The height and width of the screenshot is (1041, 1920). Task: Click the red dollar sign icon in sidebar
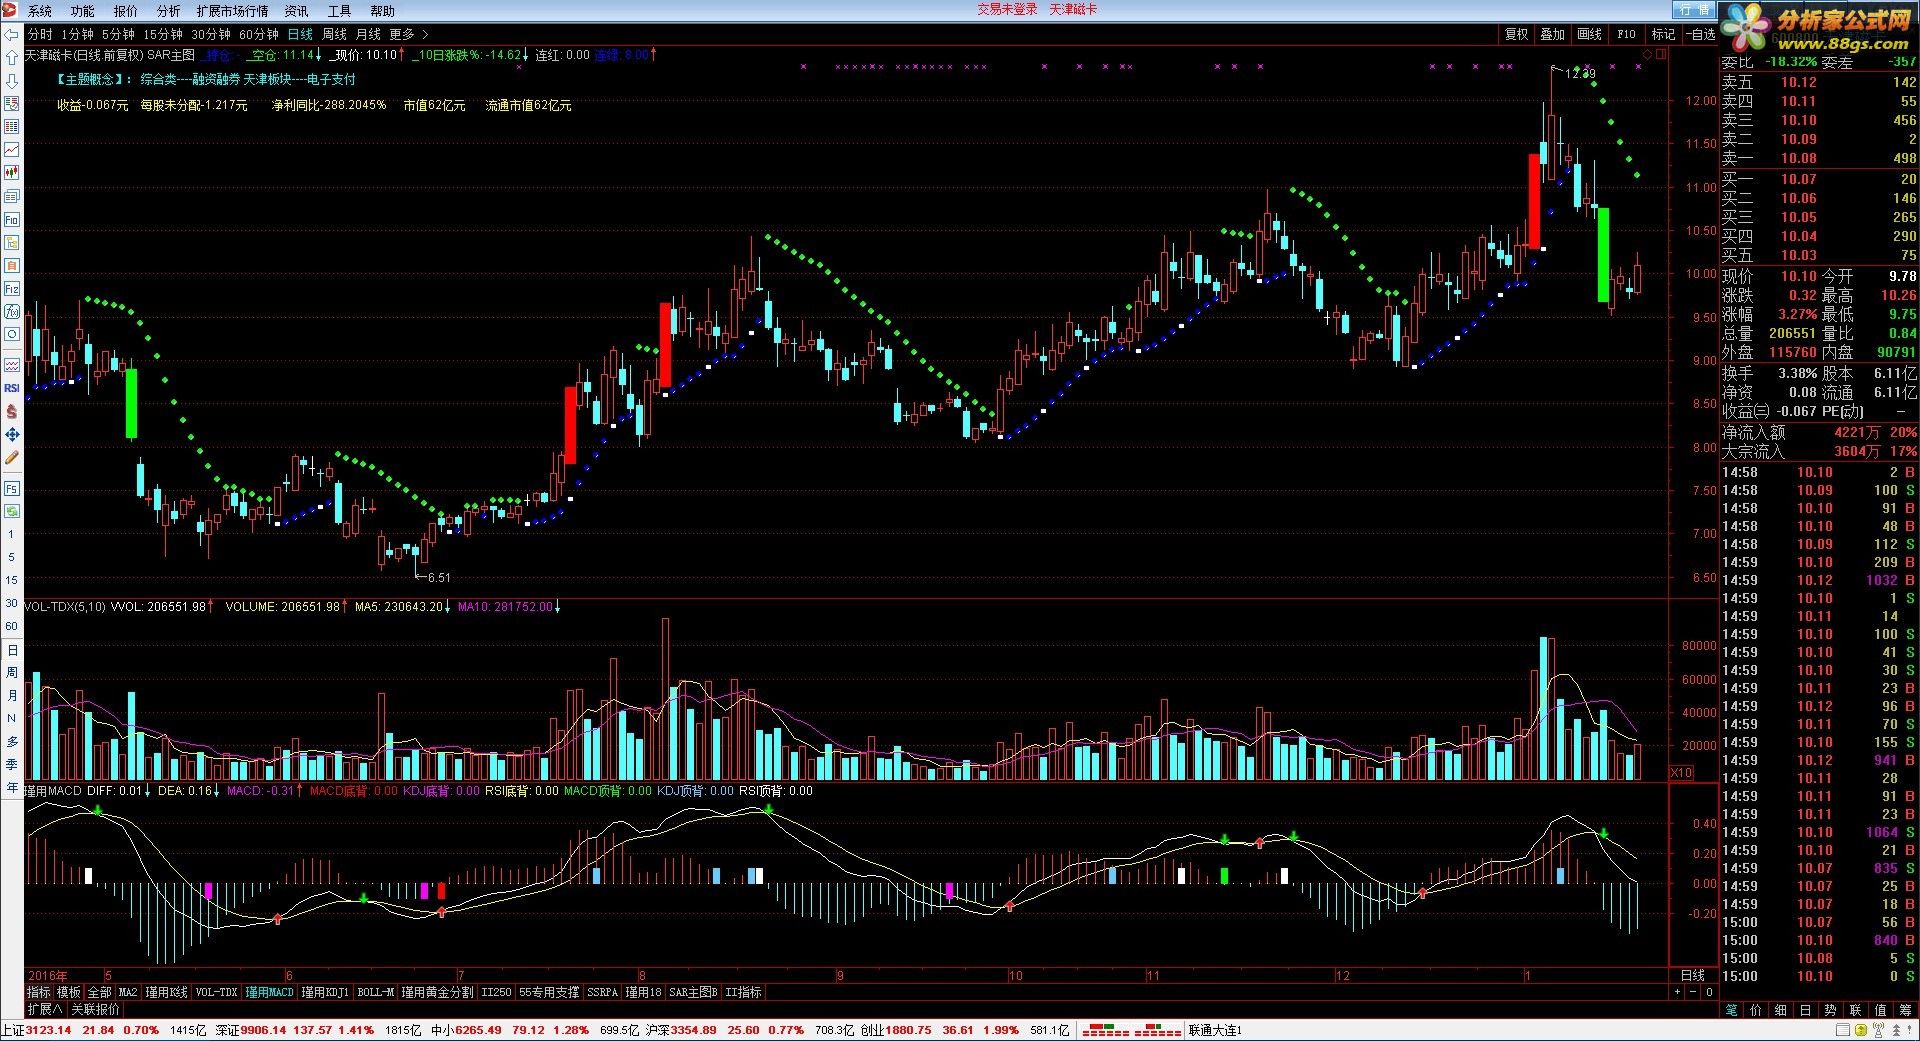12,411
